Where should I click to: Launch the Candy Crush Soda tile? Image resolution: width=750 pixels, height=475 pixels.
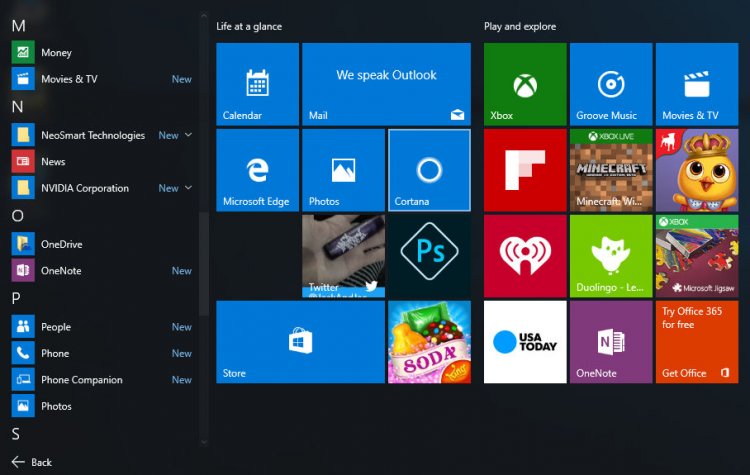click(430, 342)
